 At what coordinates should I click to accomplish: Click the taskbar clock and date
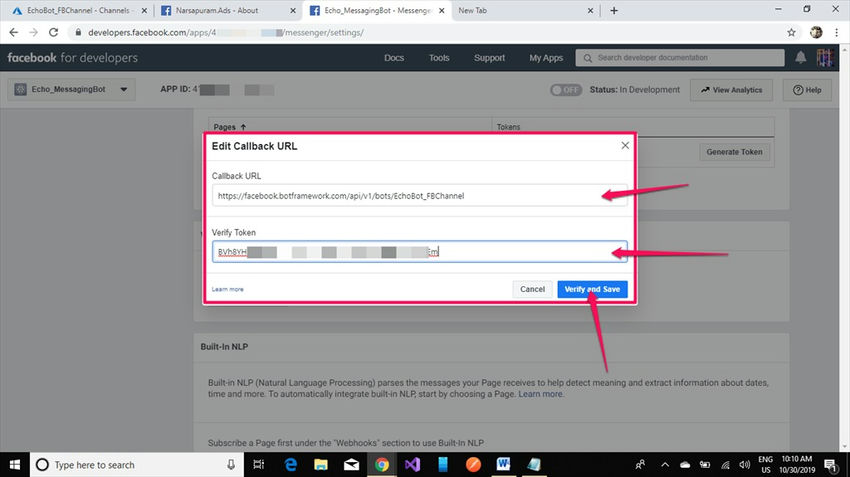point(797,465)
